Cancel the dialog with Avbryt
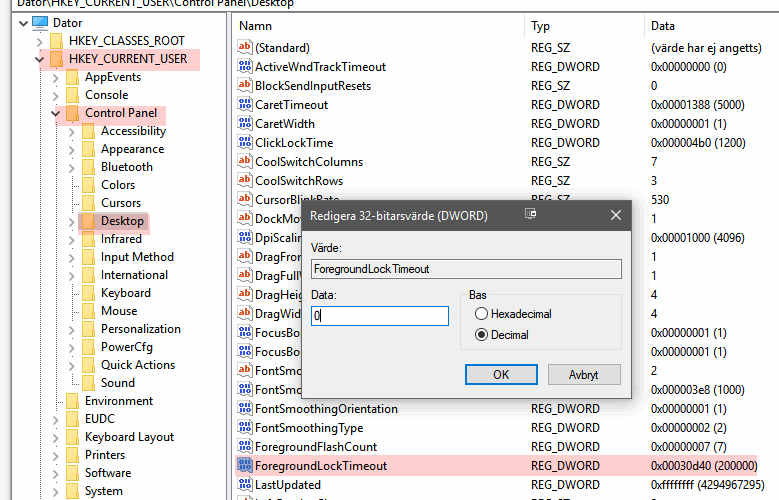This screenshot has height=500, width=779. pos(585,374)
